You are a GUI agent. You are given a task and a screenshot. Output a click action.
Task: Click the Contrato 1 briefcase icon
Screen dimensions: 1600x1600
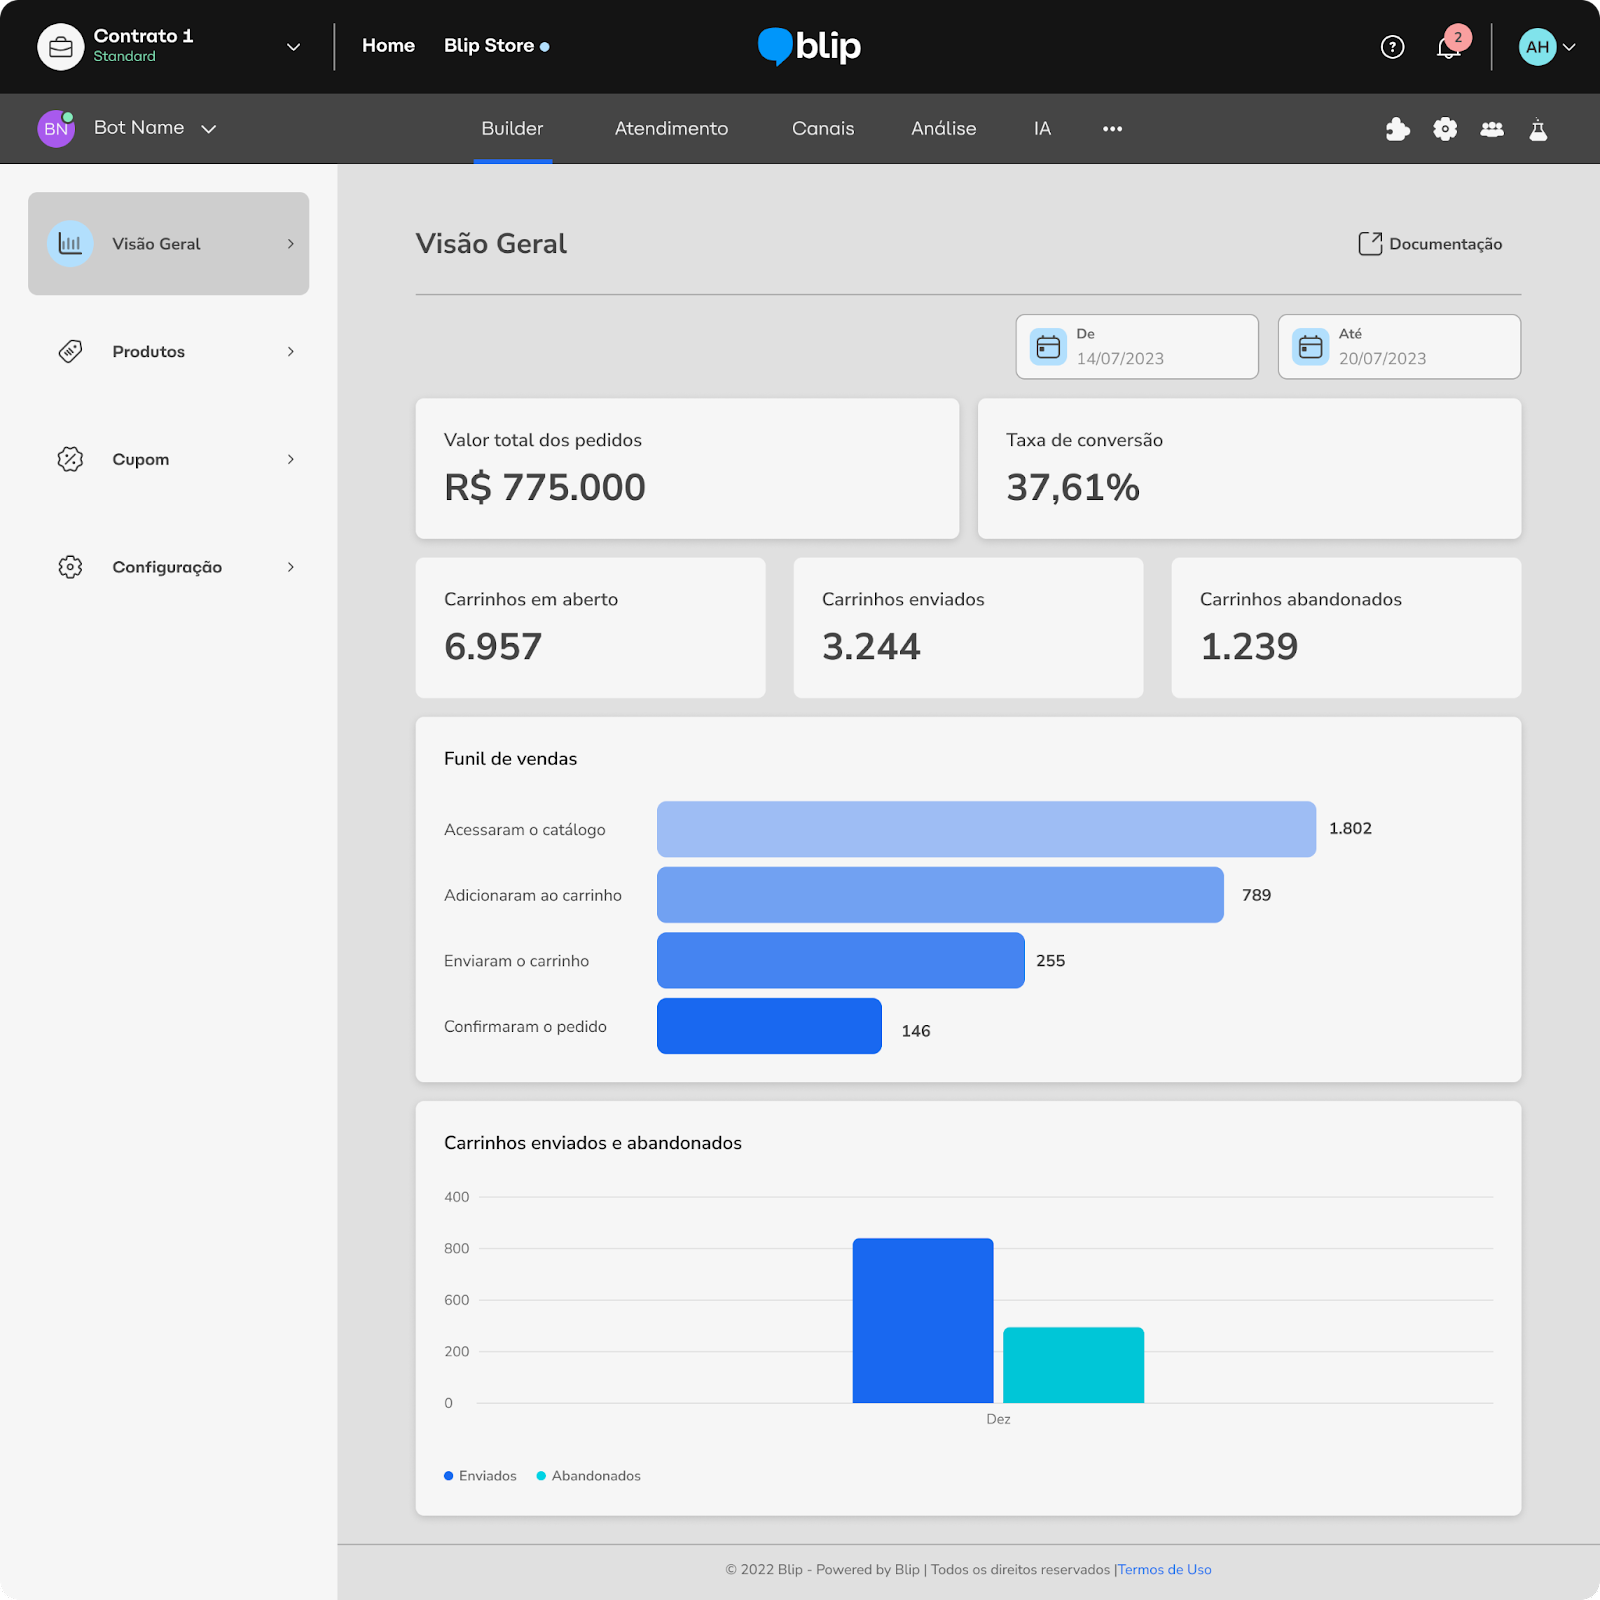point(60,47)
